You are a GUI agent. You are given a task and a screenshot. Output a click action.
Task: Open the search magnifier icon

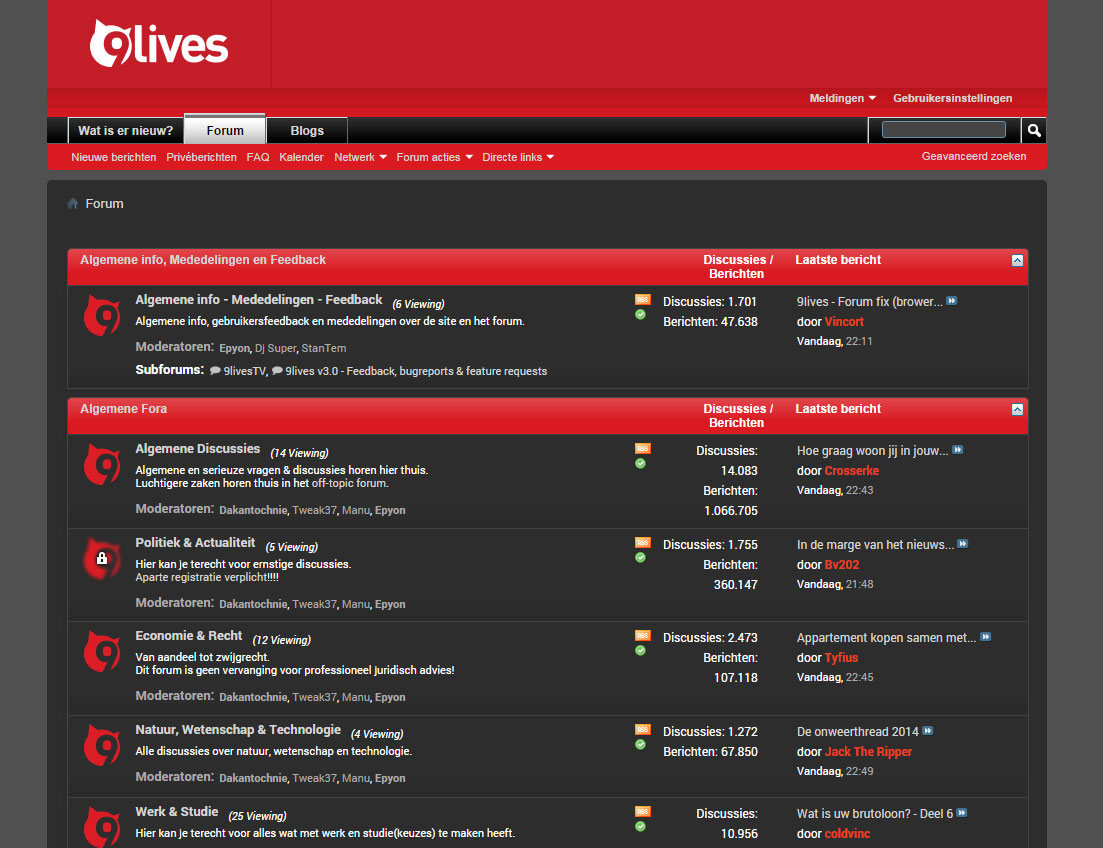[1033, 130]
